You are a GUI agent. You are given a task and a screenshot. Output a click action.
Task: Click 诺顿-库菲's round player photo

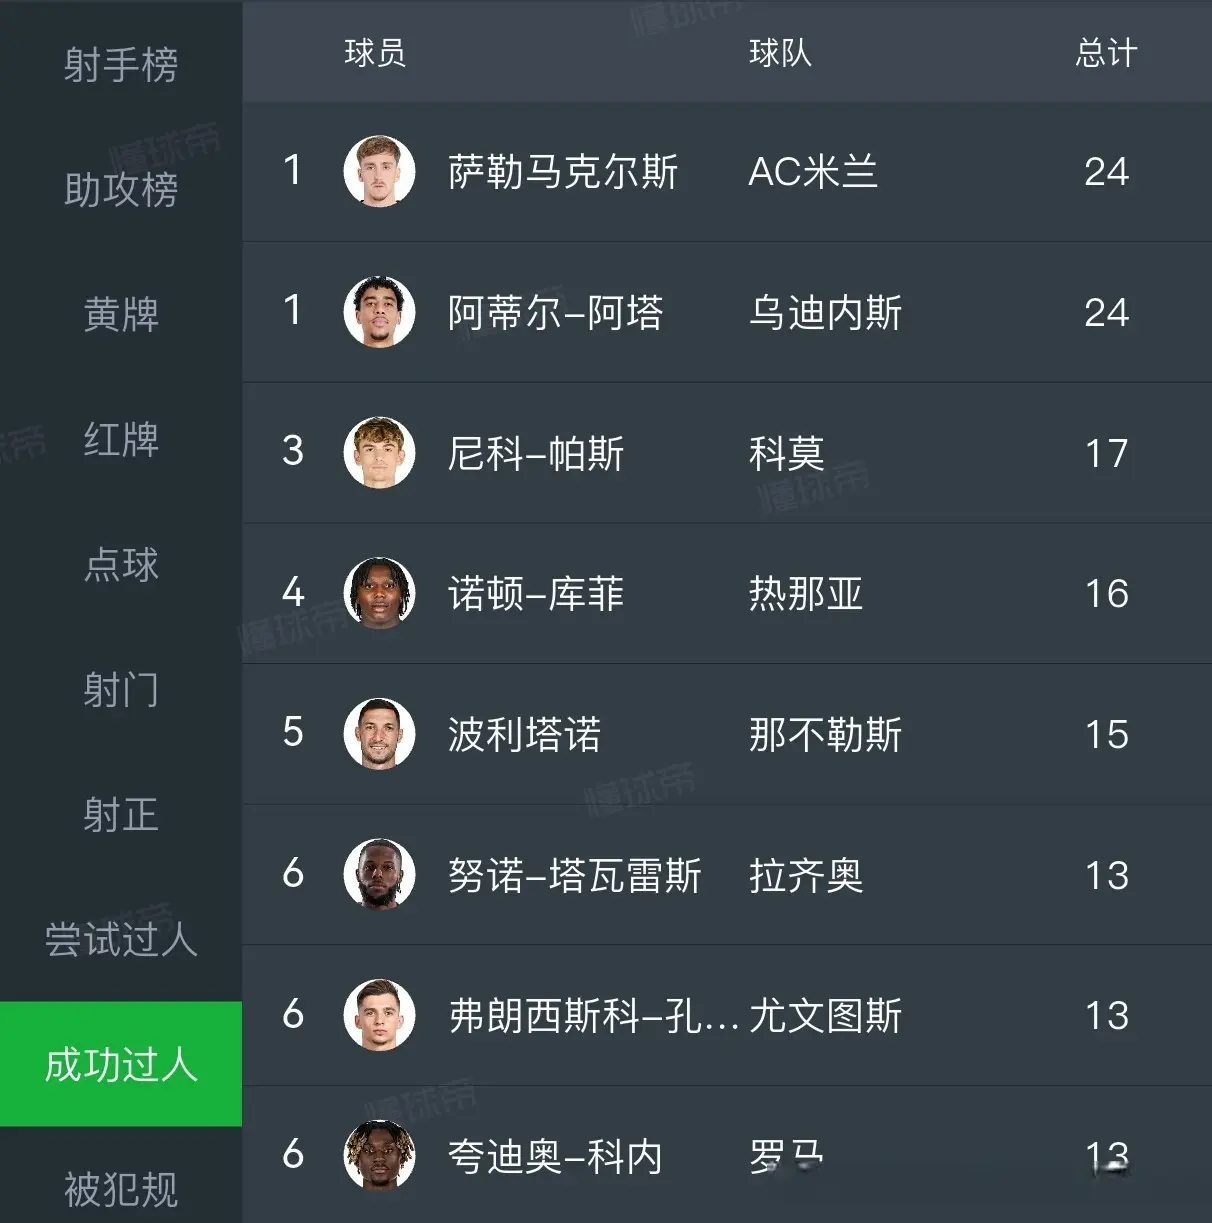click(x=379, y=593)
